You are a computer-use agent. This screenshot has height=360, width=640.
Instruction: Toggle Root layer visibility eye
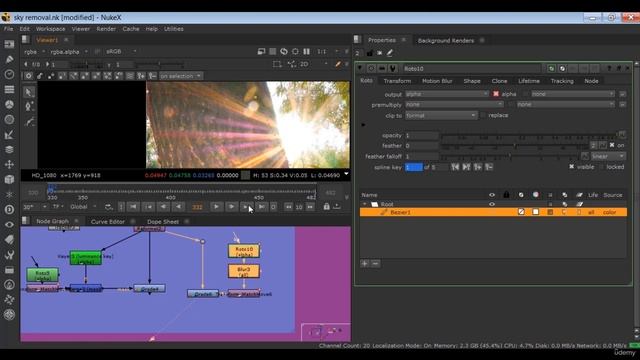[x=492, y=204]
